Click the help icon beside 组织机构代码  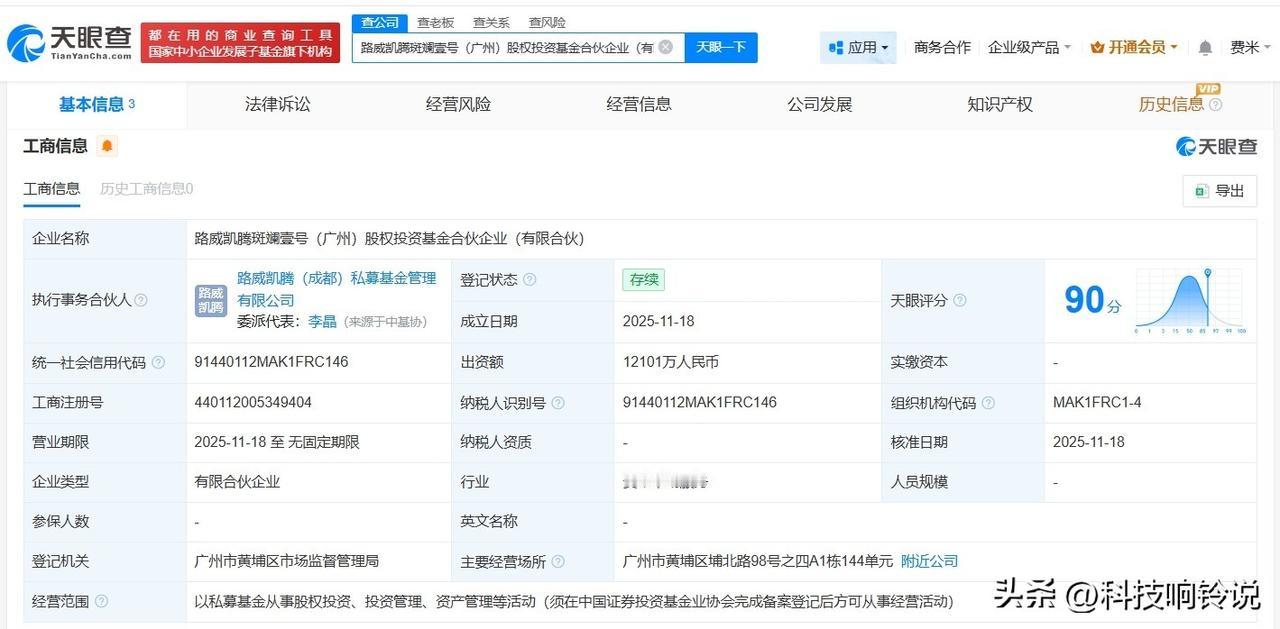[988, 403]
